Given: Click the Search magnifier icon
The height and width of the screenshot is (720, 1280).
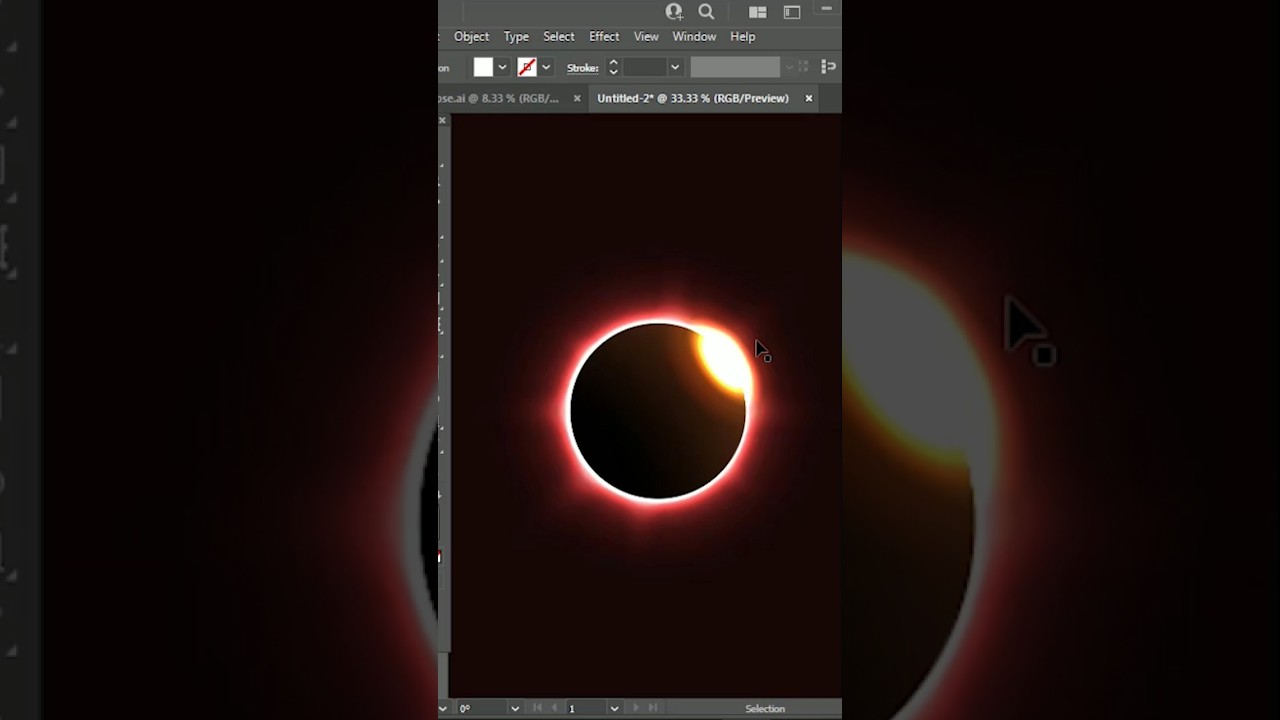Looking at the screenshot, I should coord(706,12).
